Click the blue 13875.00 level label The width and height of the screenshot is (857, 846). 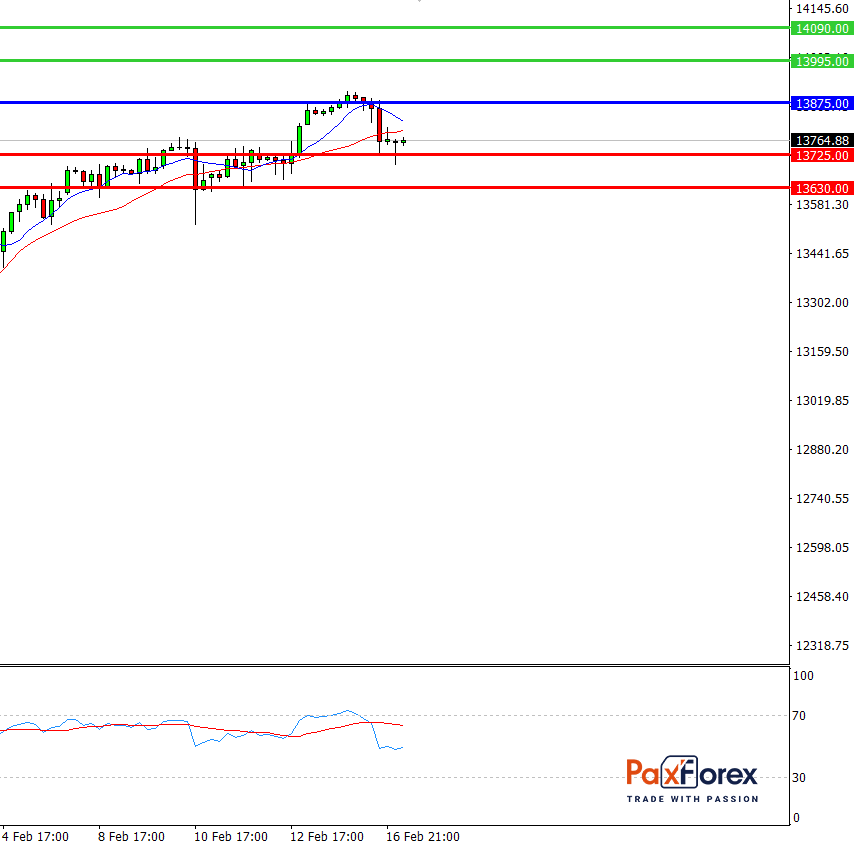point(820,104)
